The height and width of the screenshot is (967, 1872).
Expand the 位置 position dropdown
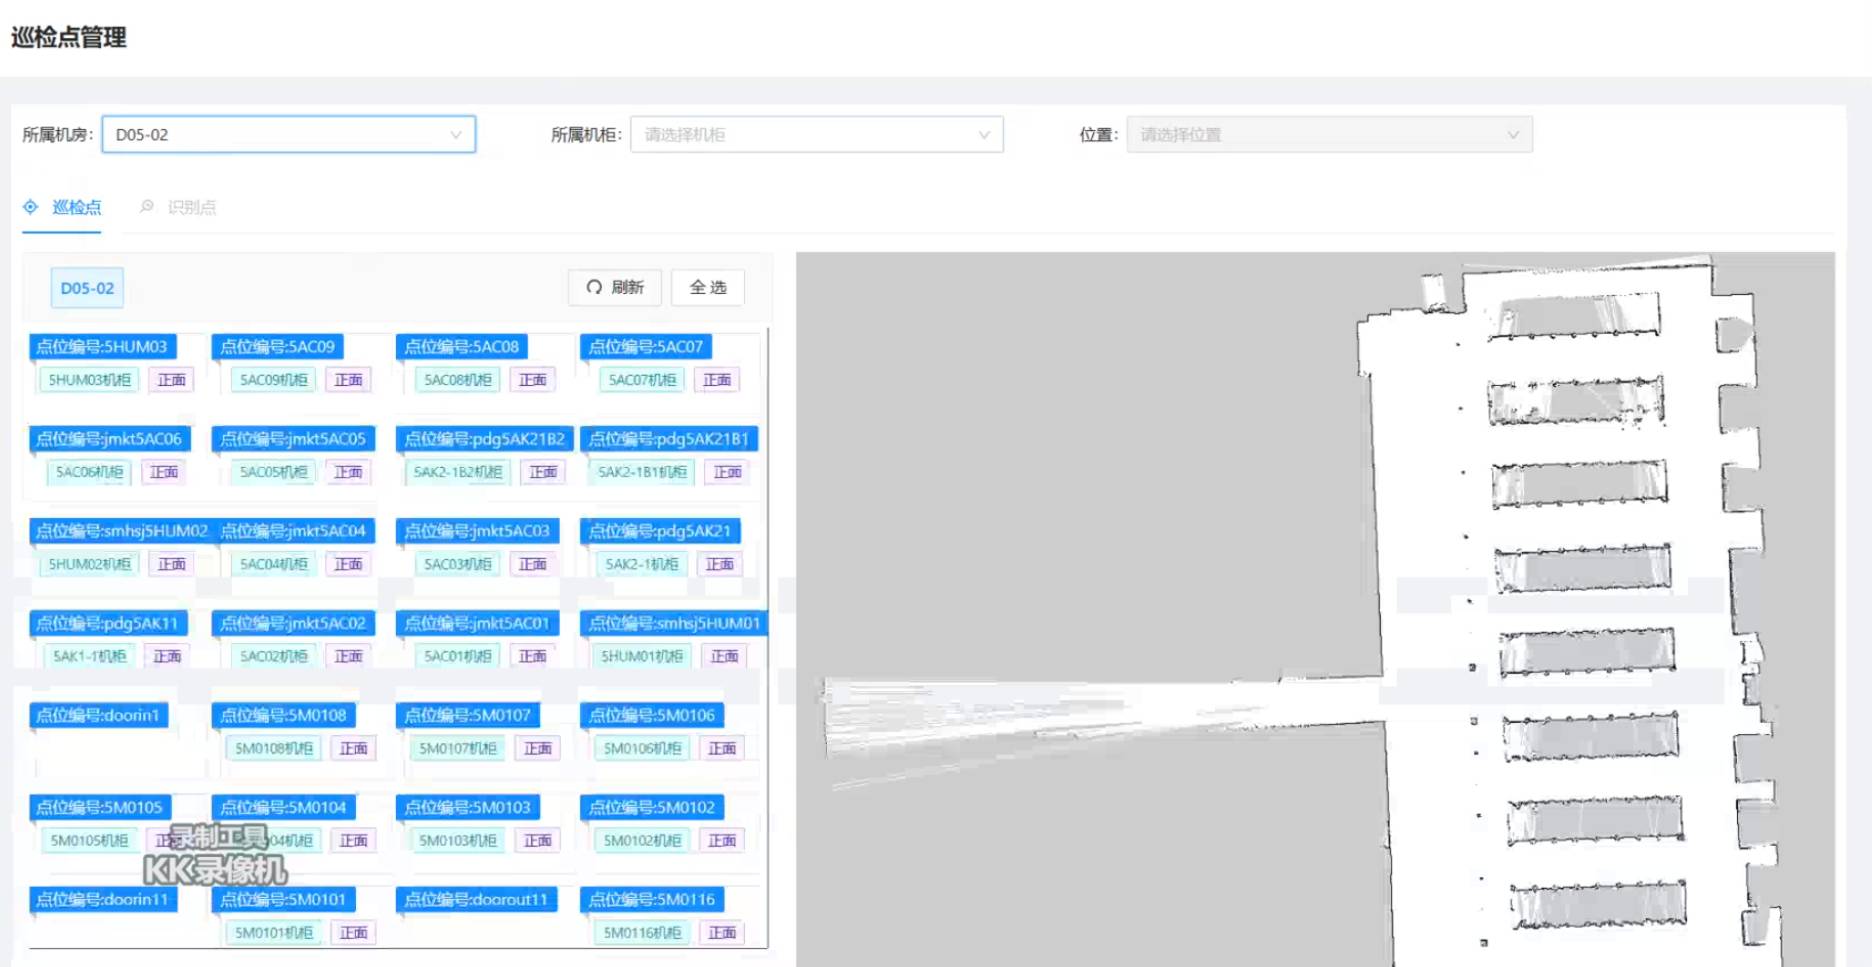[1329, 135]
